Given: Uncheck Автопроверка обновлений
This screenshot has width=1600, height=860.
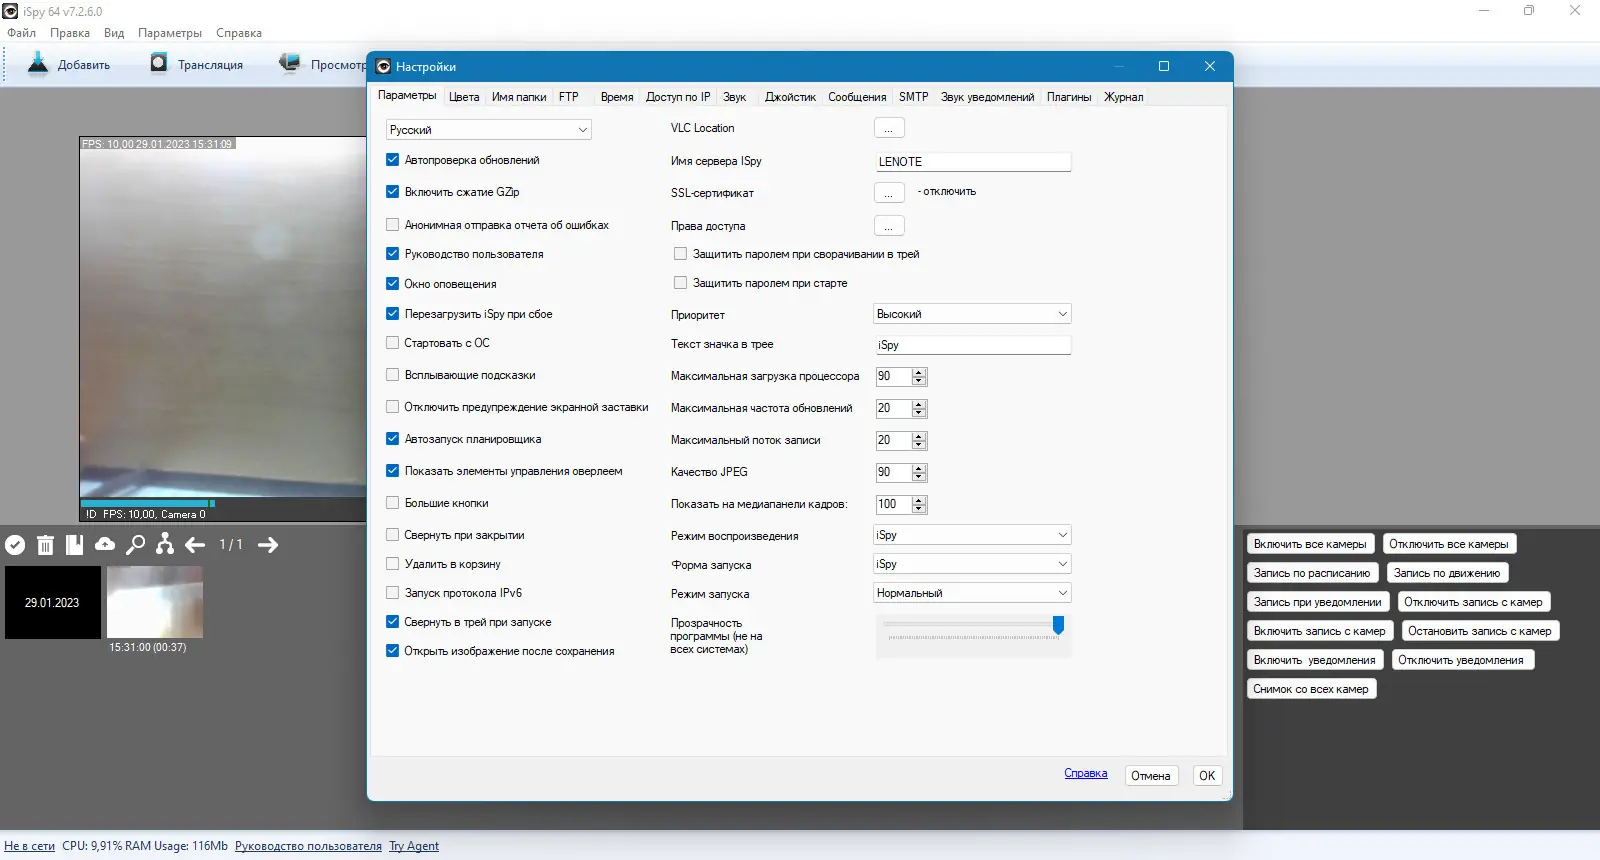Looking at the screenshot, I should [393, 160].
